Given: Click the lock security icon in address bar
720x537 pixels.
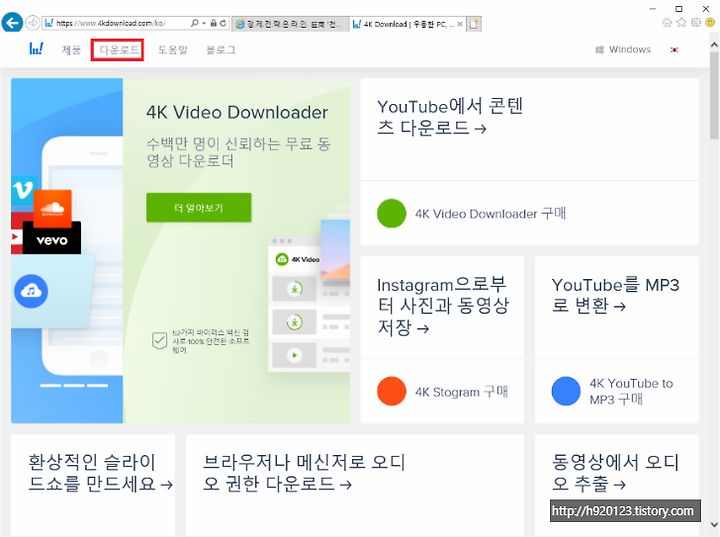Looking at the screenshot, I should pos(214,23).
